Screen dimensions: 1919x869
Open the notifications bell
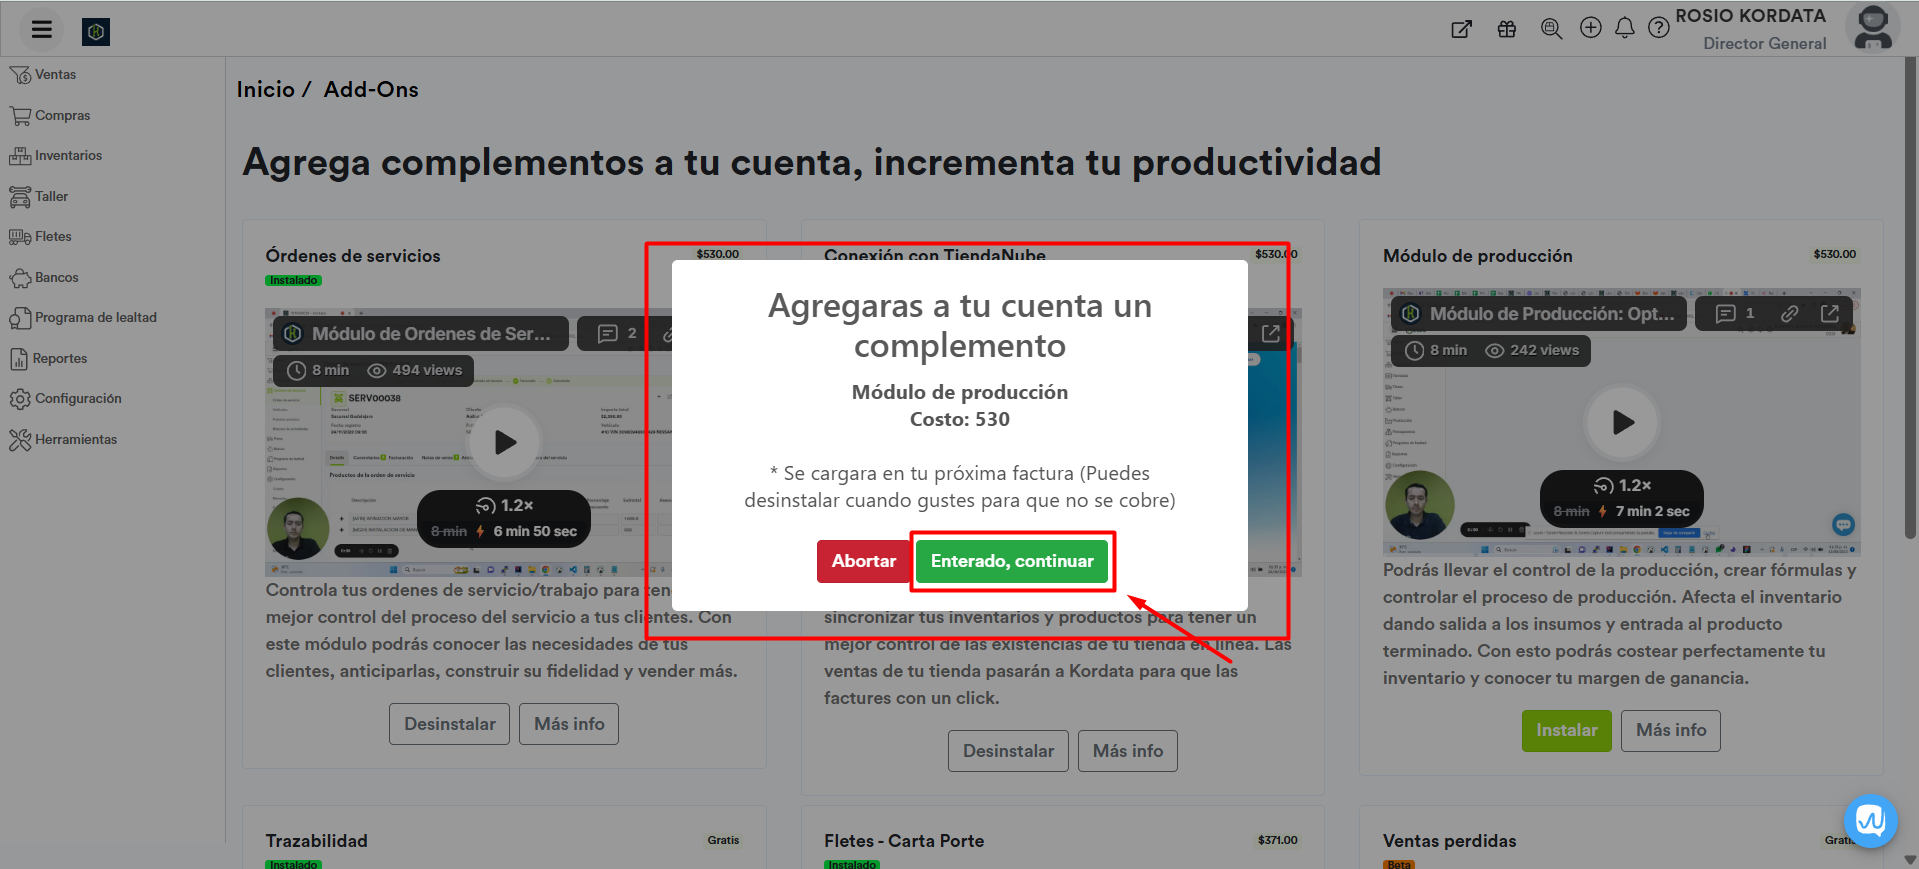[x=1624, y=28]
